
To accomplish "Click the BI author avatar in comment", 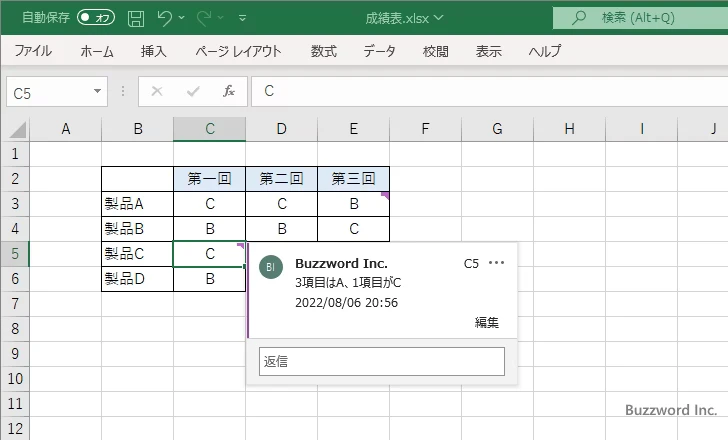I will pyautogui.click(x=271, y=267).
